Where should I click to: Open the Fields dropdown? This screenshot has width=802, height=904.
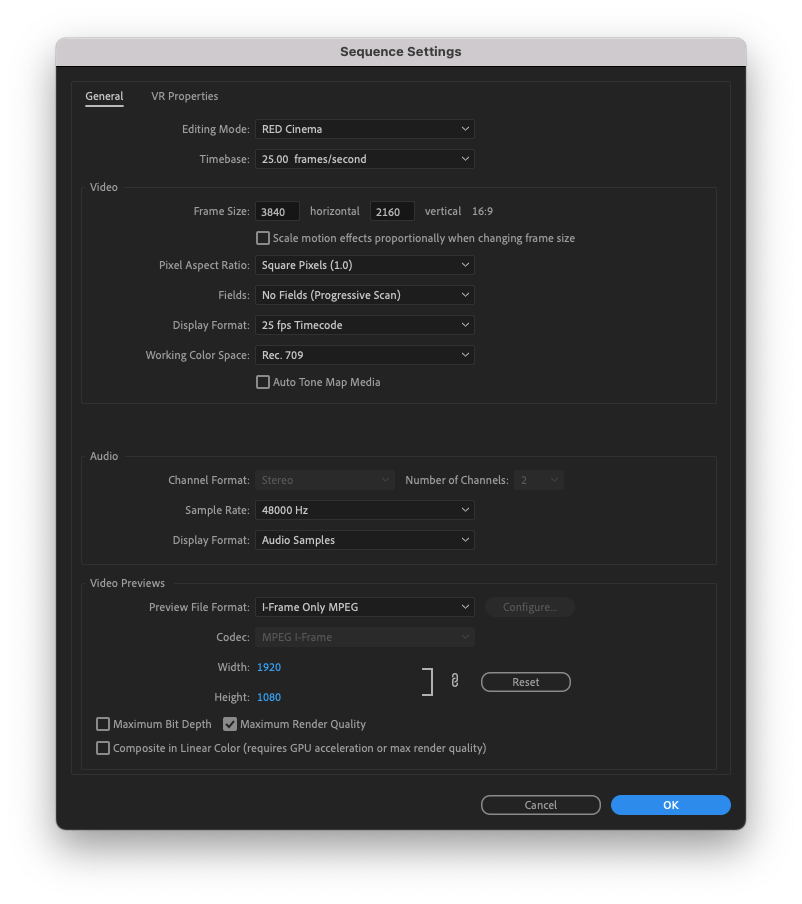(x=364, y=294)
